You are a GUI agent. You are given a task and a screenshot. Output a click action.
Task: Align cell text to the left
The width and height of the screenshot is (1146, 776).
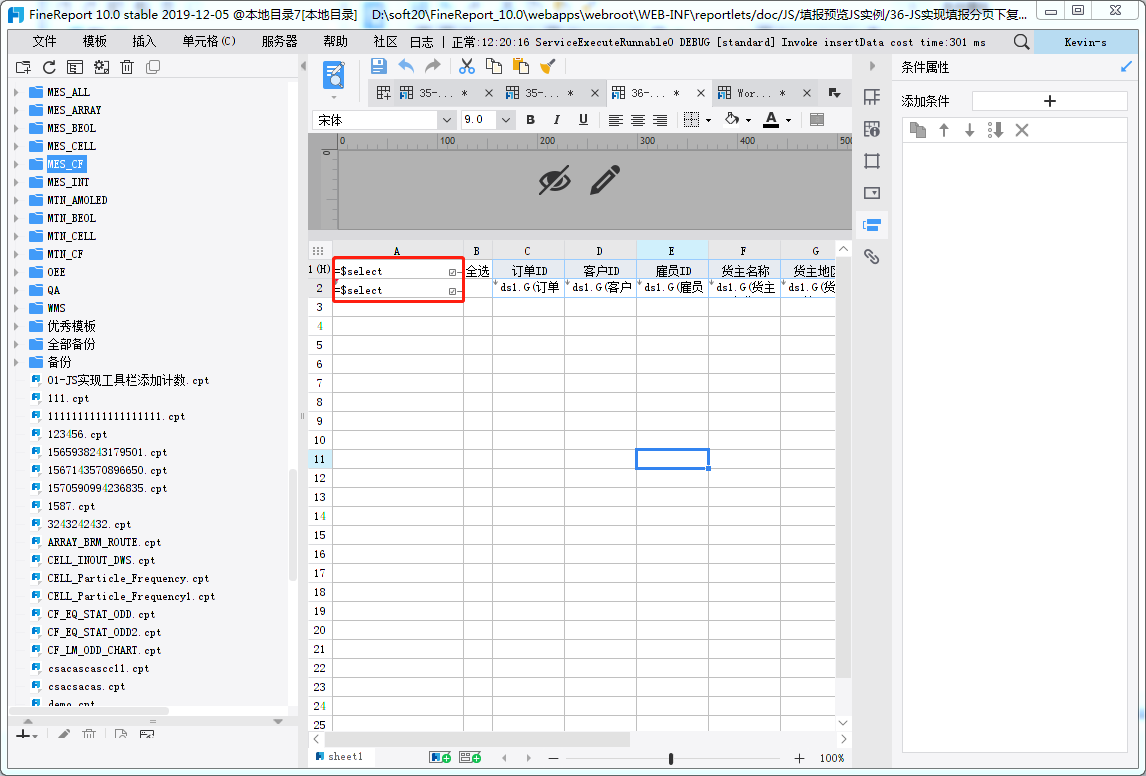point(615,120)
